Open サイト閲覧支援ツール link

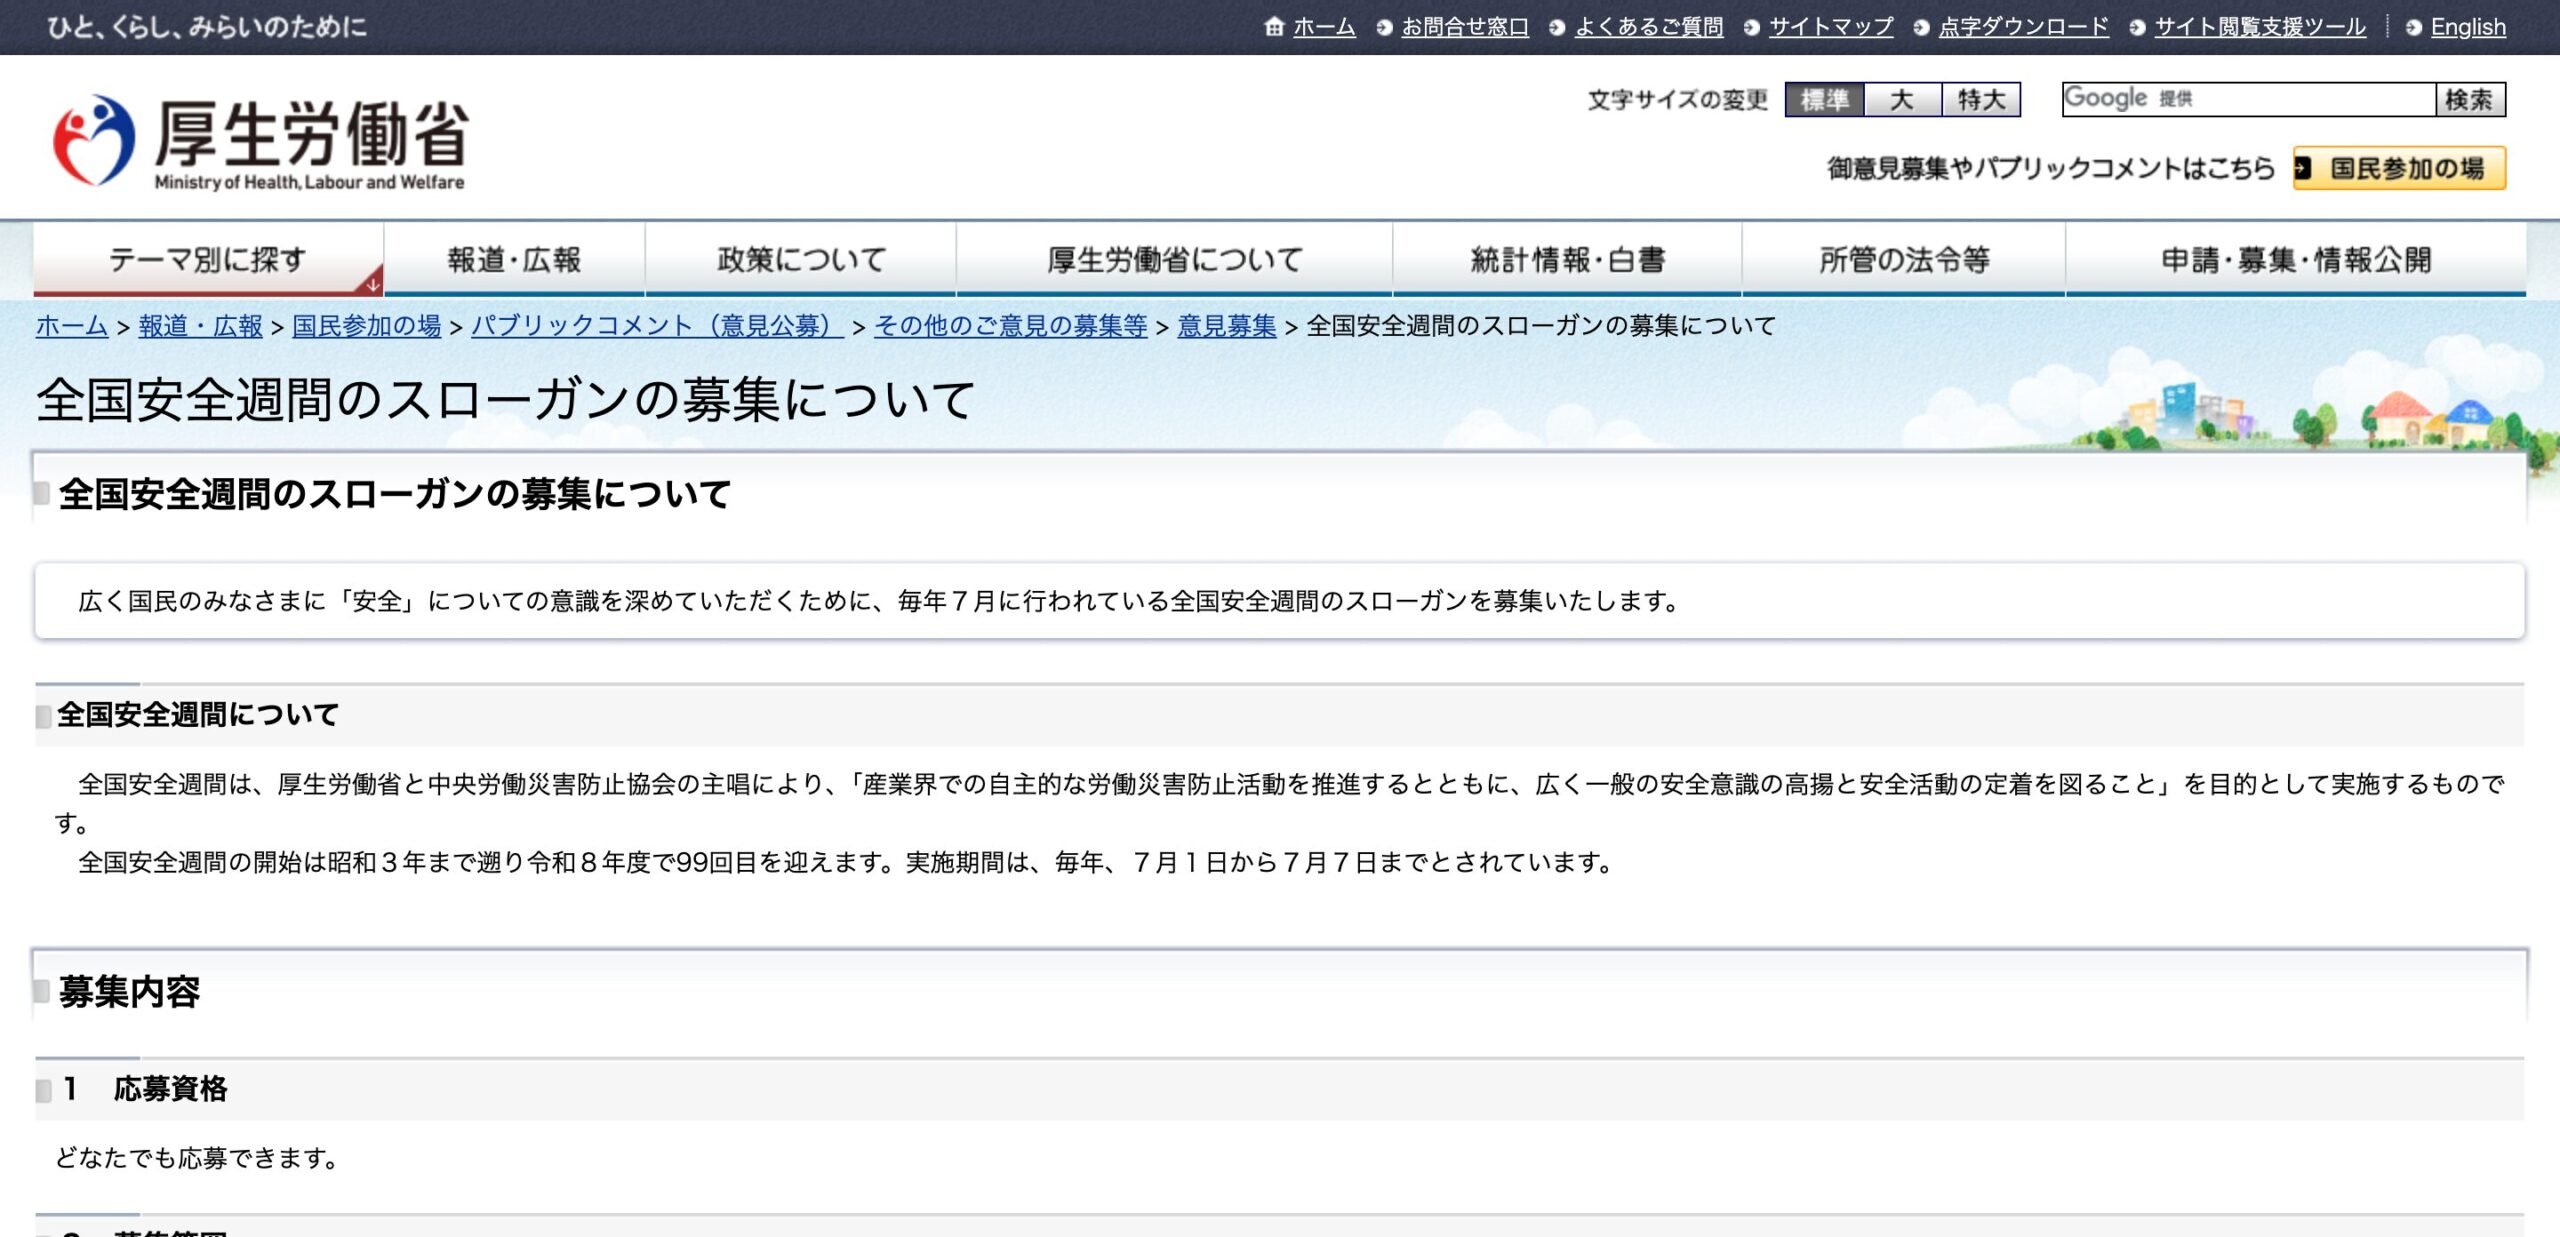[x=2260, y=27]
